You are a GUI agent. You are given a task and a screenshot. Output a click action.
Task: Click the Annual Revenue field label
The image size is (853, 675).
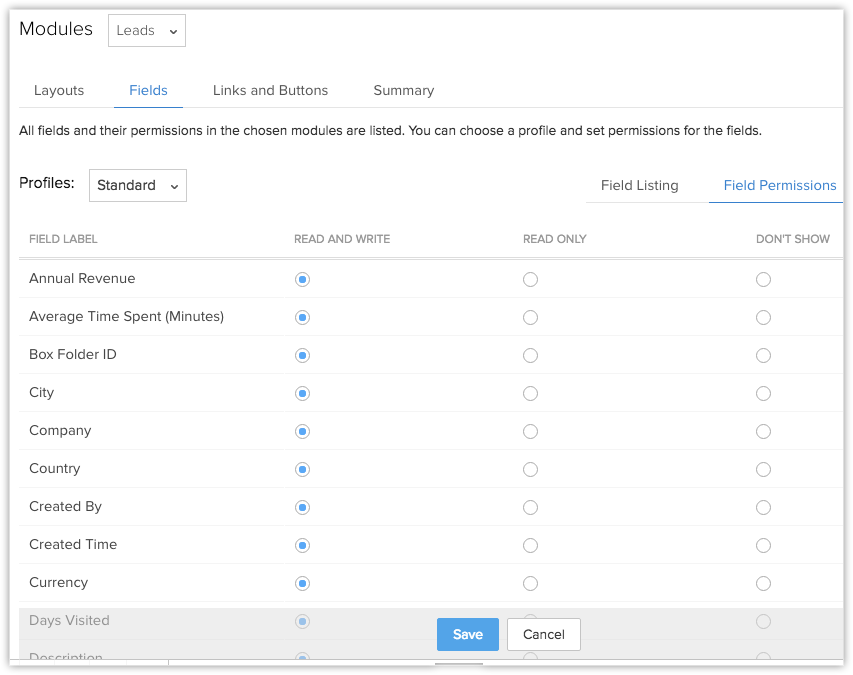pyautogui.click(x=82, y=279)
